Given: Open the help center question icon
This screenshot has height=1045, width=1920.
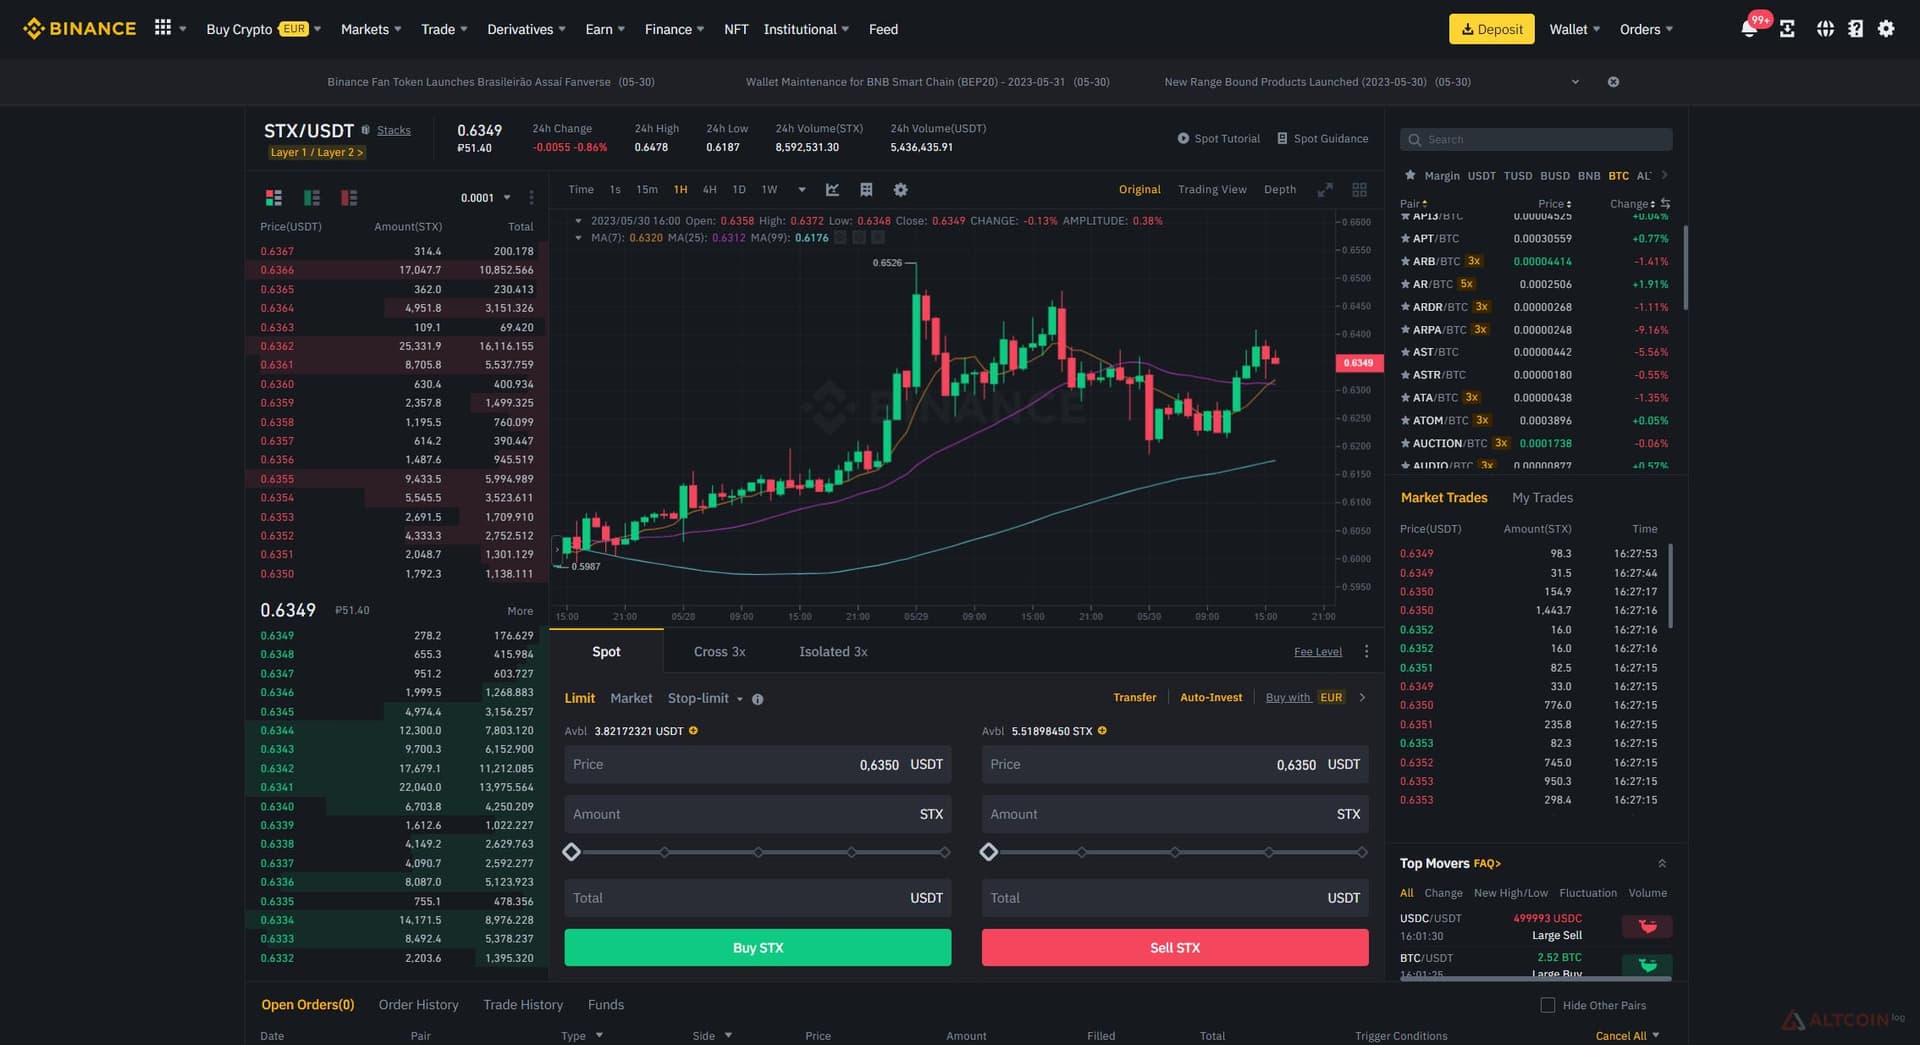Looking at the screenshot, I should click(x=1856, y=29).
